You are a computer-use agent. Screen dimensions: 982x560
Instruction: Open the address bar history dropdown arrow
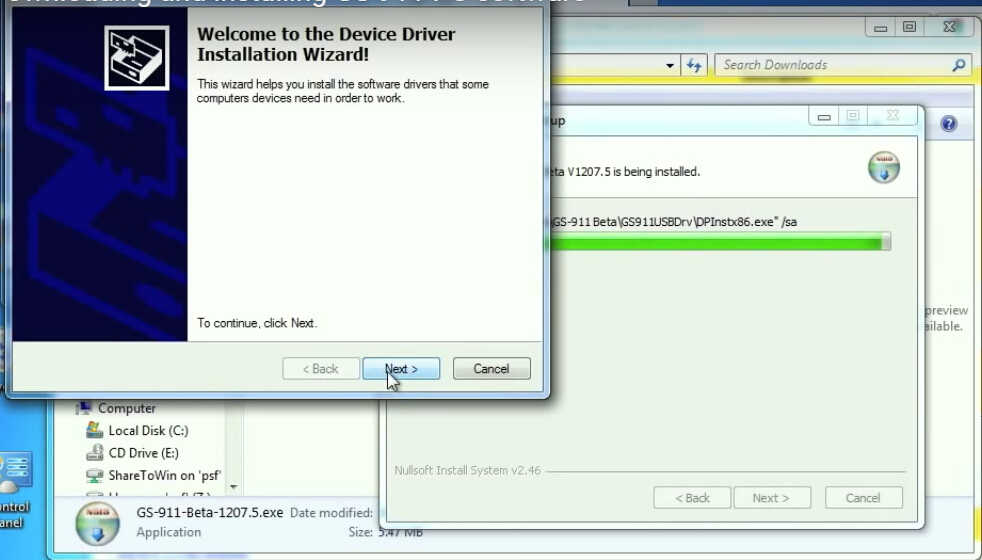coord(669,65)
